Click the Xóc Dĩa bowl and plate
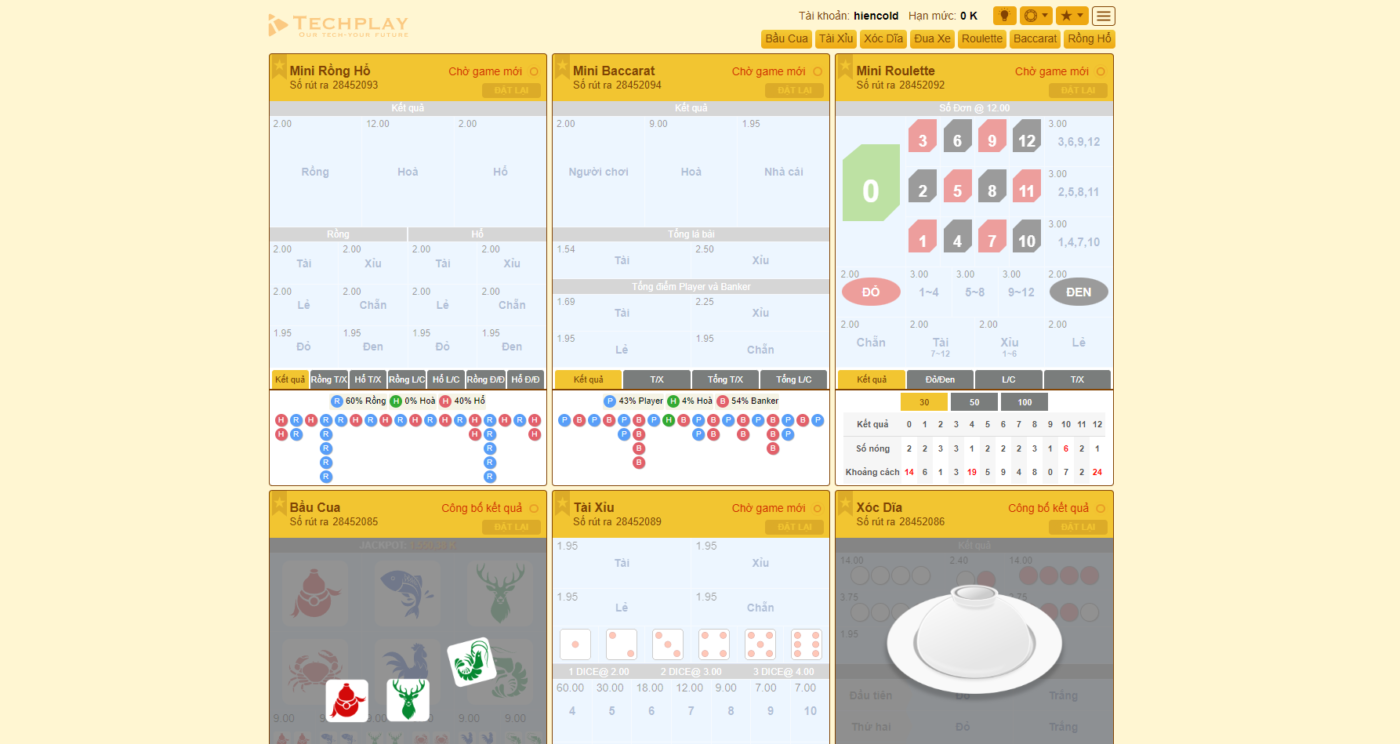 click(x=974, y=639)
